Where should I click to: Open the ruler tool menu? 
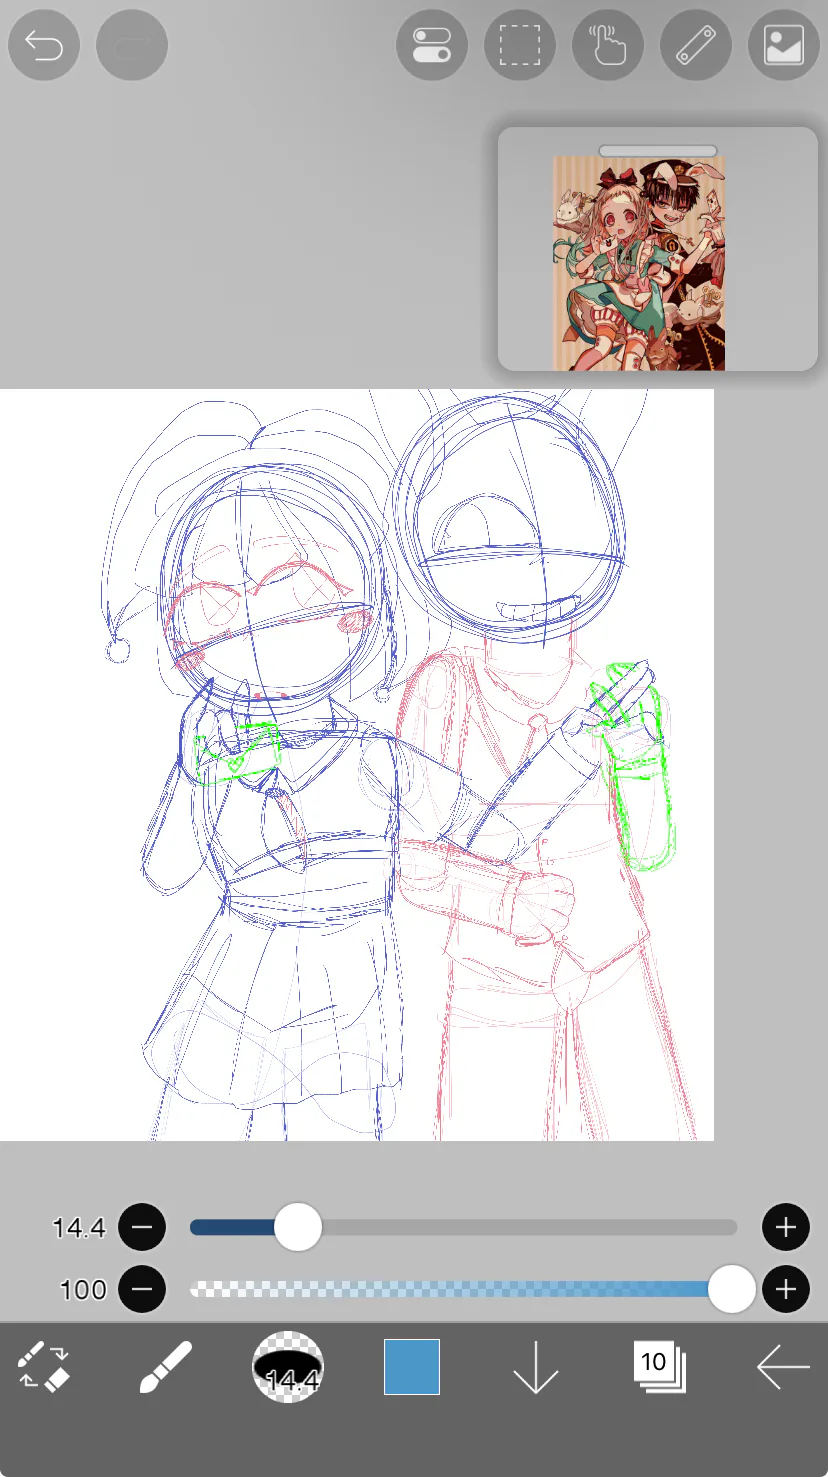696,45
